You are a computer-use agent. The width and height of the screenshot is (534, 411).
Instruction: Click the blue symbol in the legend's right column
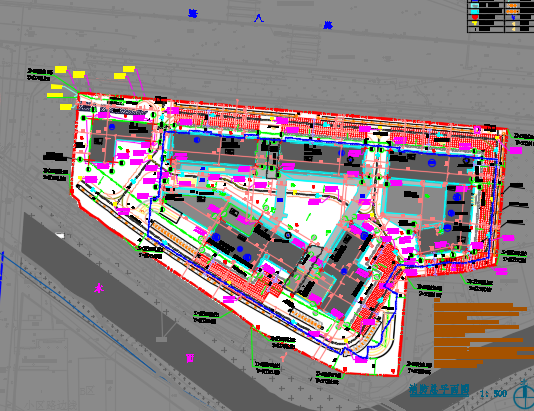coord(513,17)
